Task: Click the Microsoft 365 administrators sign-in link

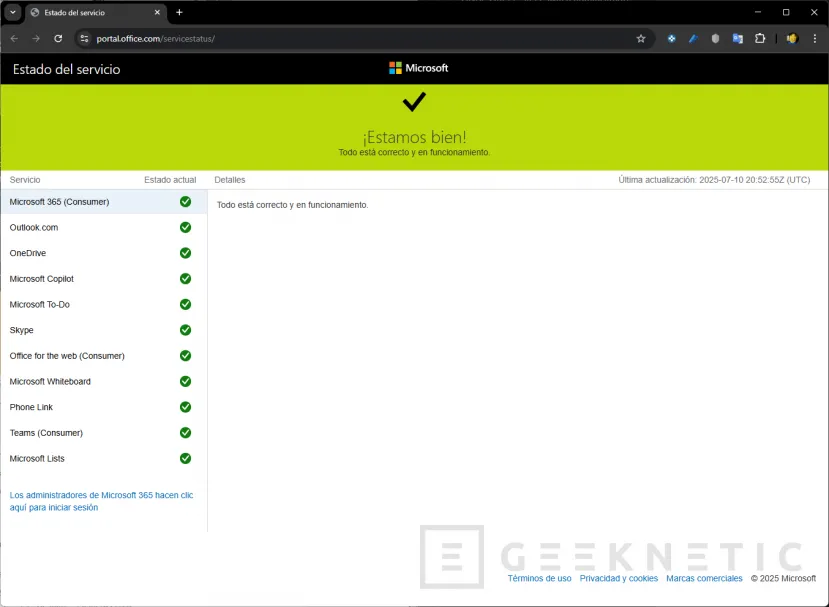Action: tap(99, 501)
